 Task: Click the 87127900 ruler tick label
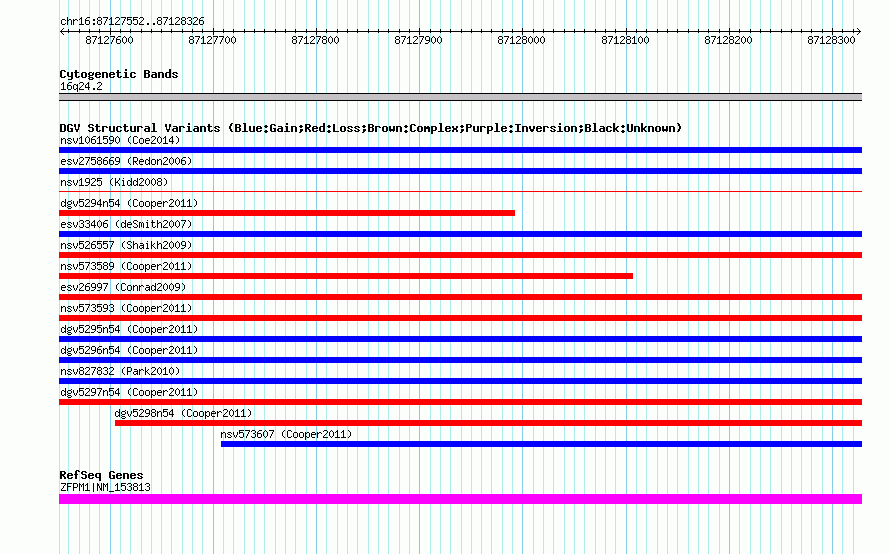pyautogui.click(x=418, y=40)
